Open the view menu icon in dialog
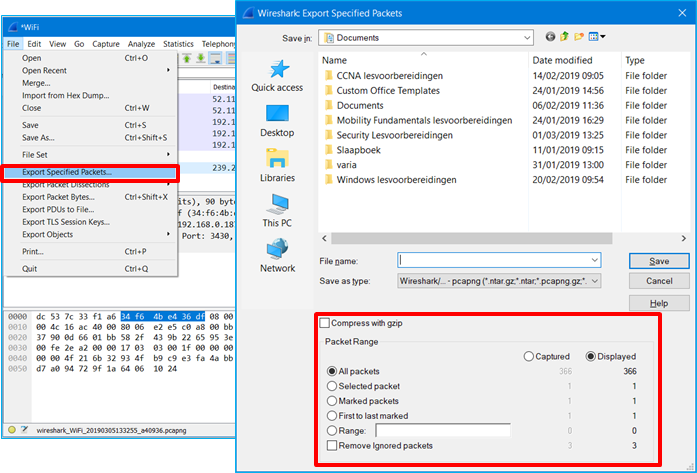The width and height of the screenshot is (697, 473). [597, 37]
